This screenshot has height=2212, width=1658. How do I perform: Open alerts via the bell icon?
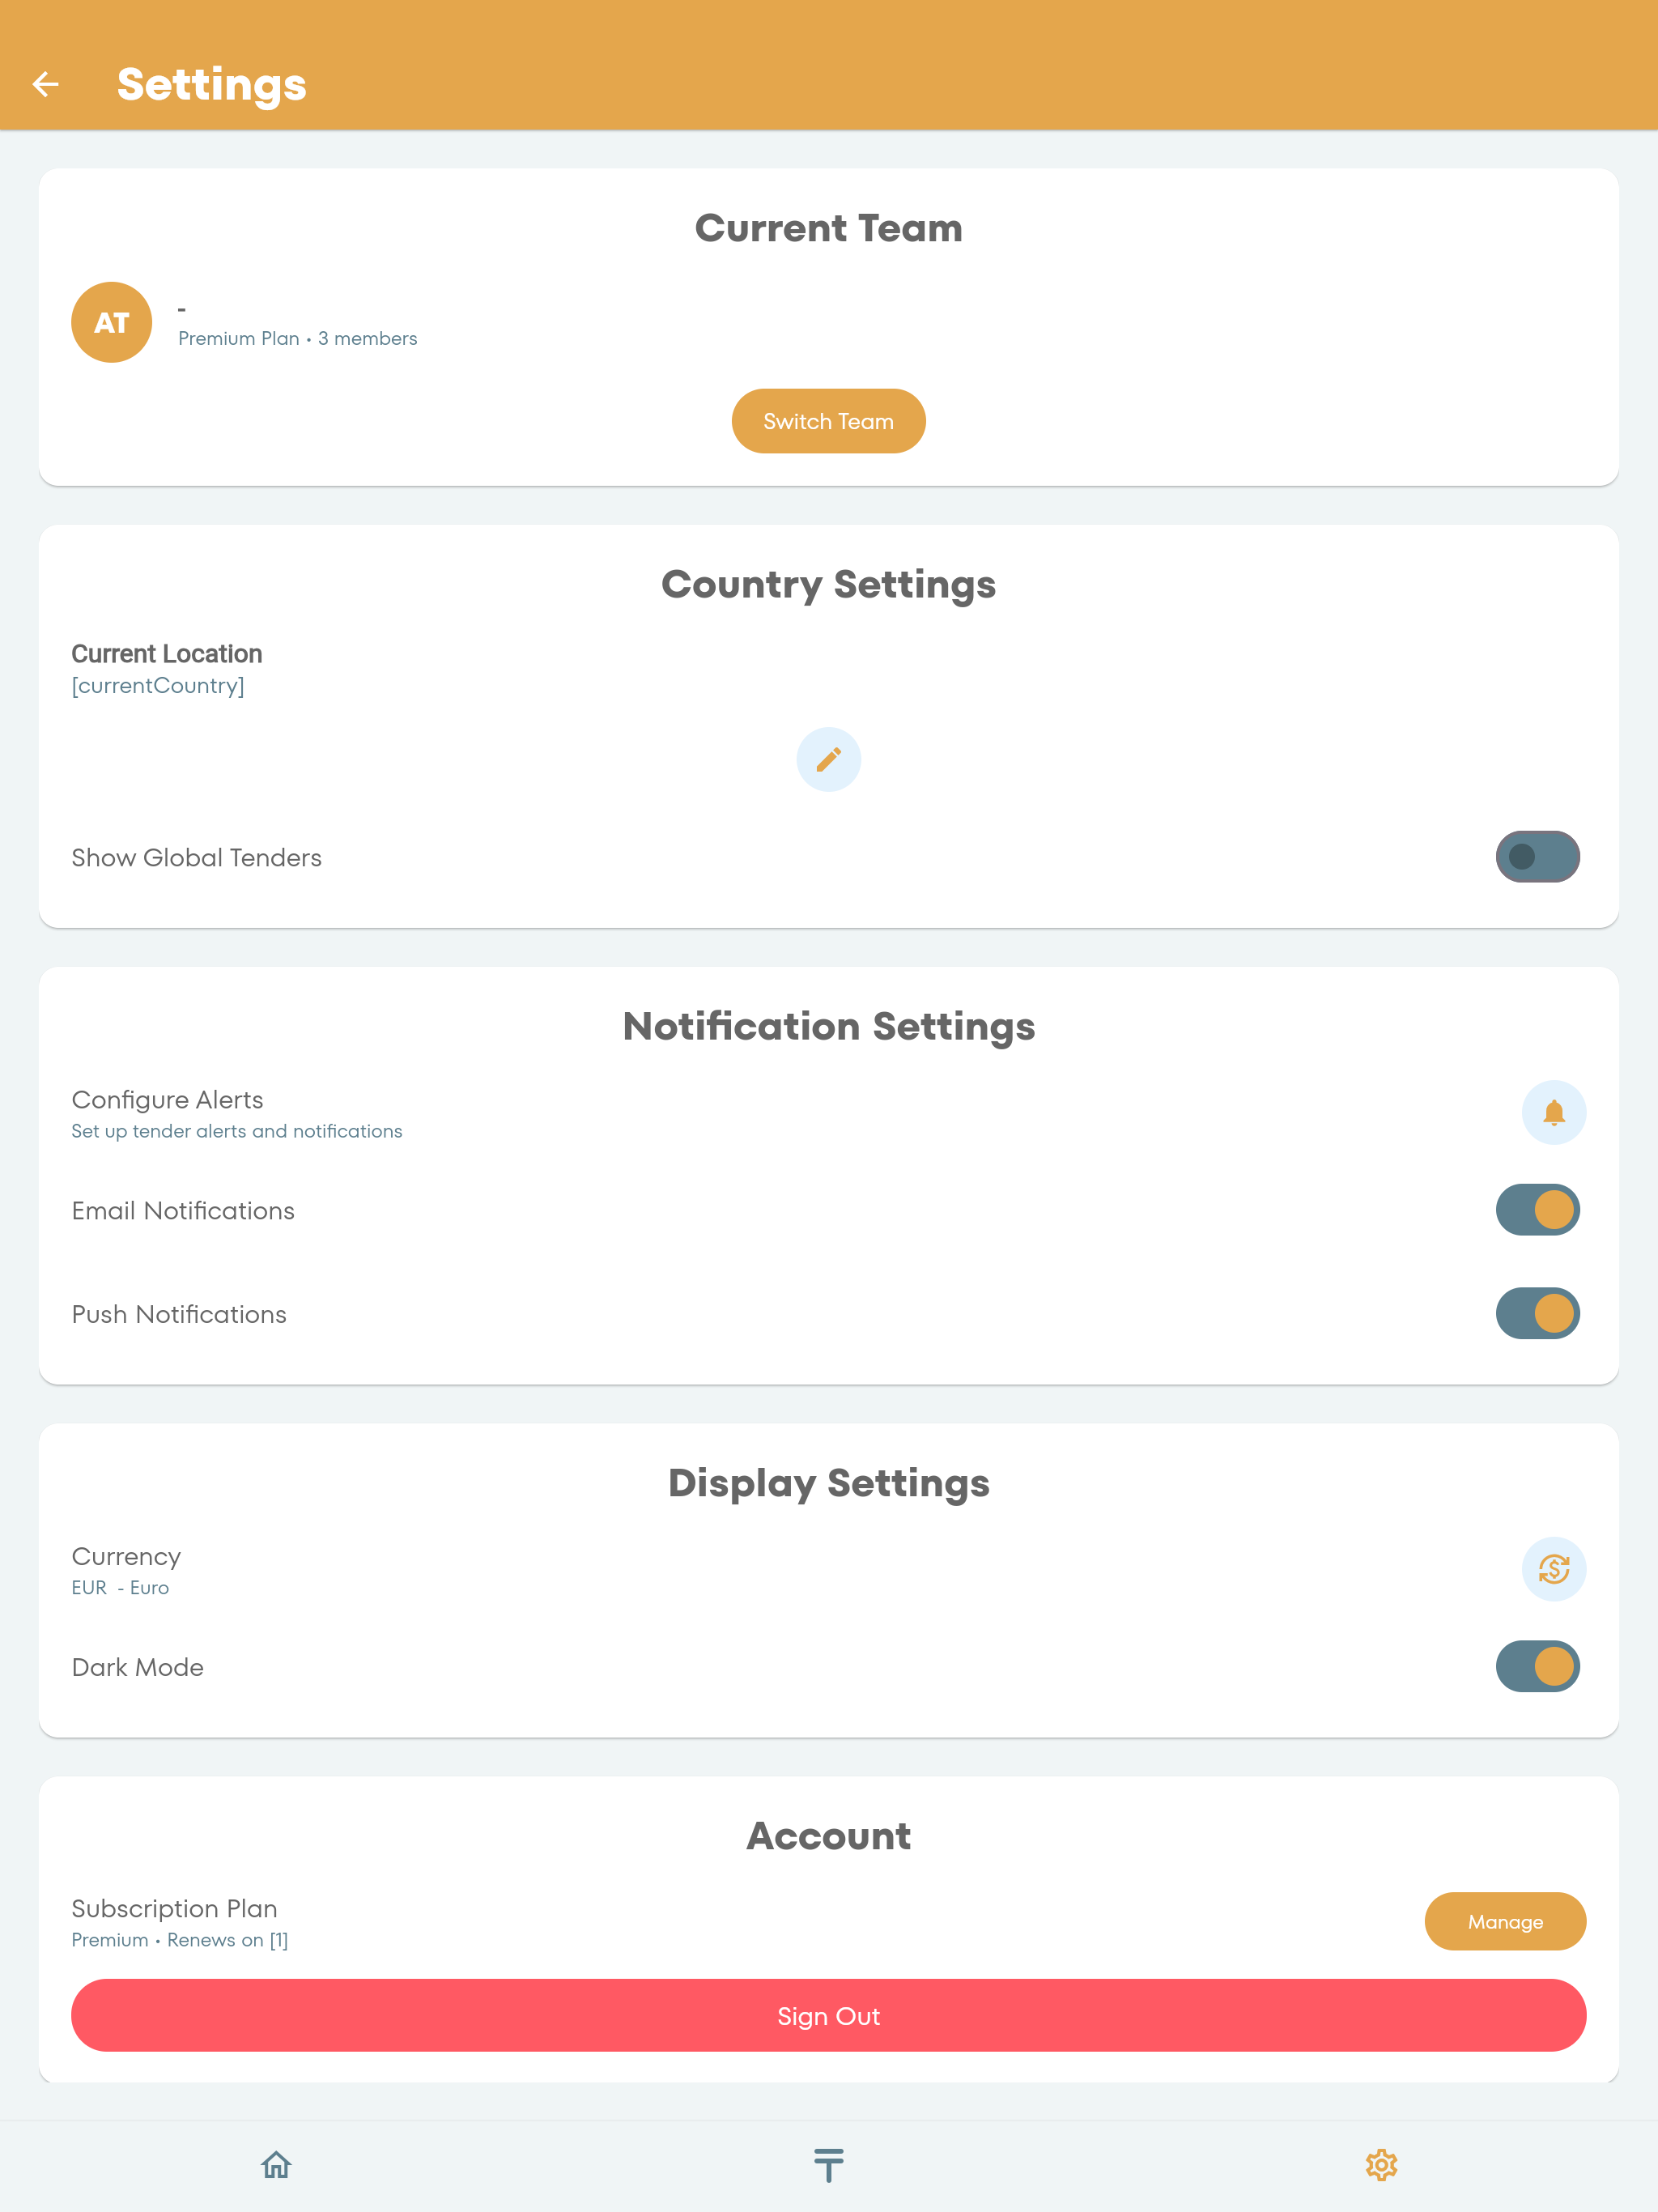(x=1553, y=1112)
